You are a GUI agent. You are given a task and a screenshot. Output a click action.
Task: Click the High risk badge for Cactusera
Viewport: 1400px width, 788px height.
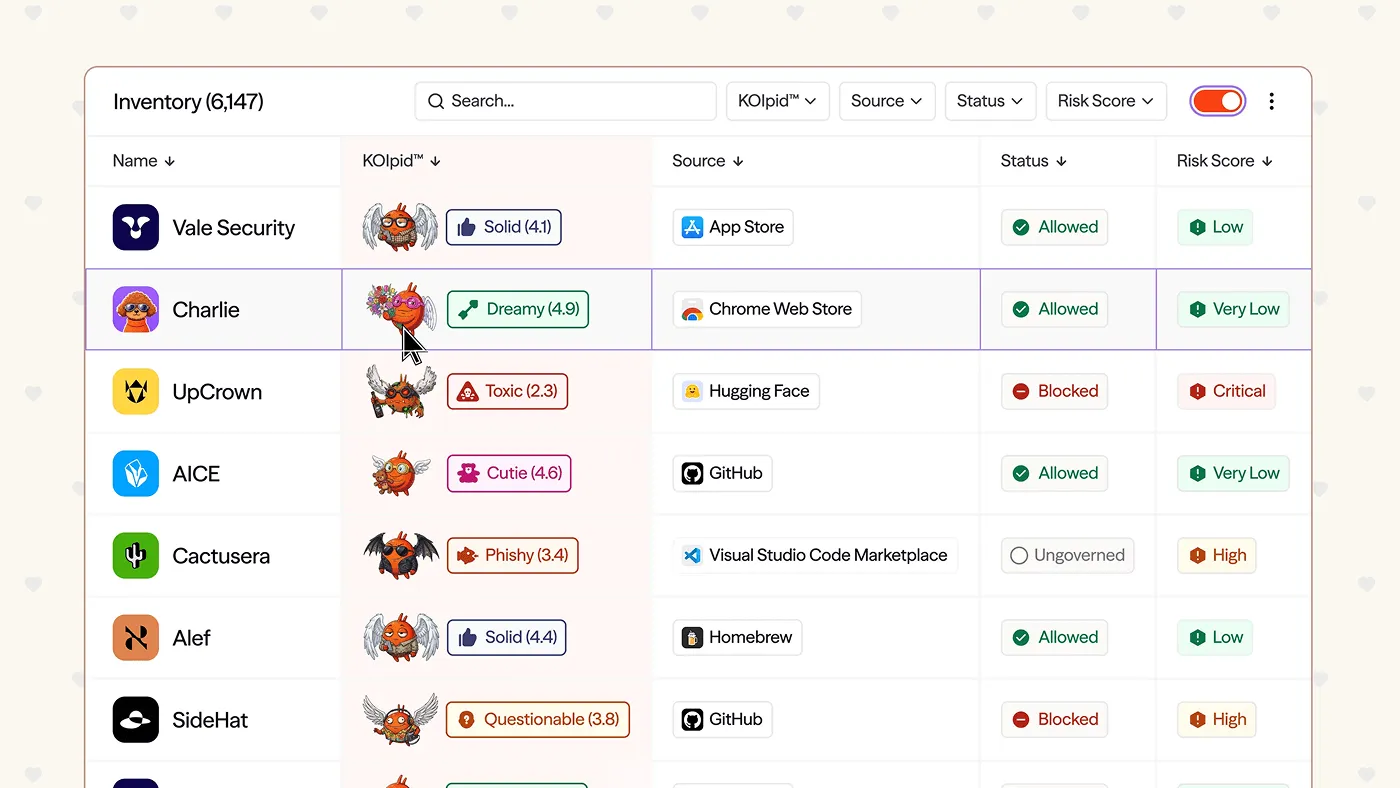click(x=1216, y=555)
